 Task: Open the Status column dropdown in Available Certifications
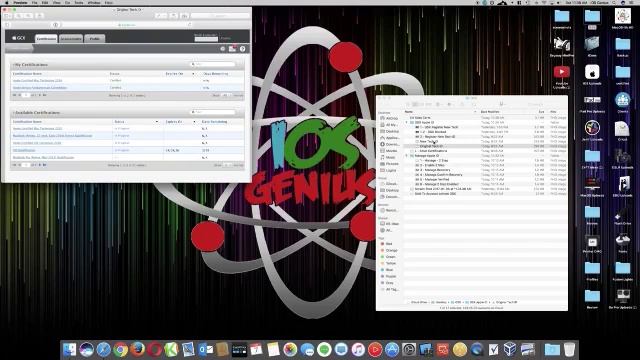pos(157,122)
